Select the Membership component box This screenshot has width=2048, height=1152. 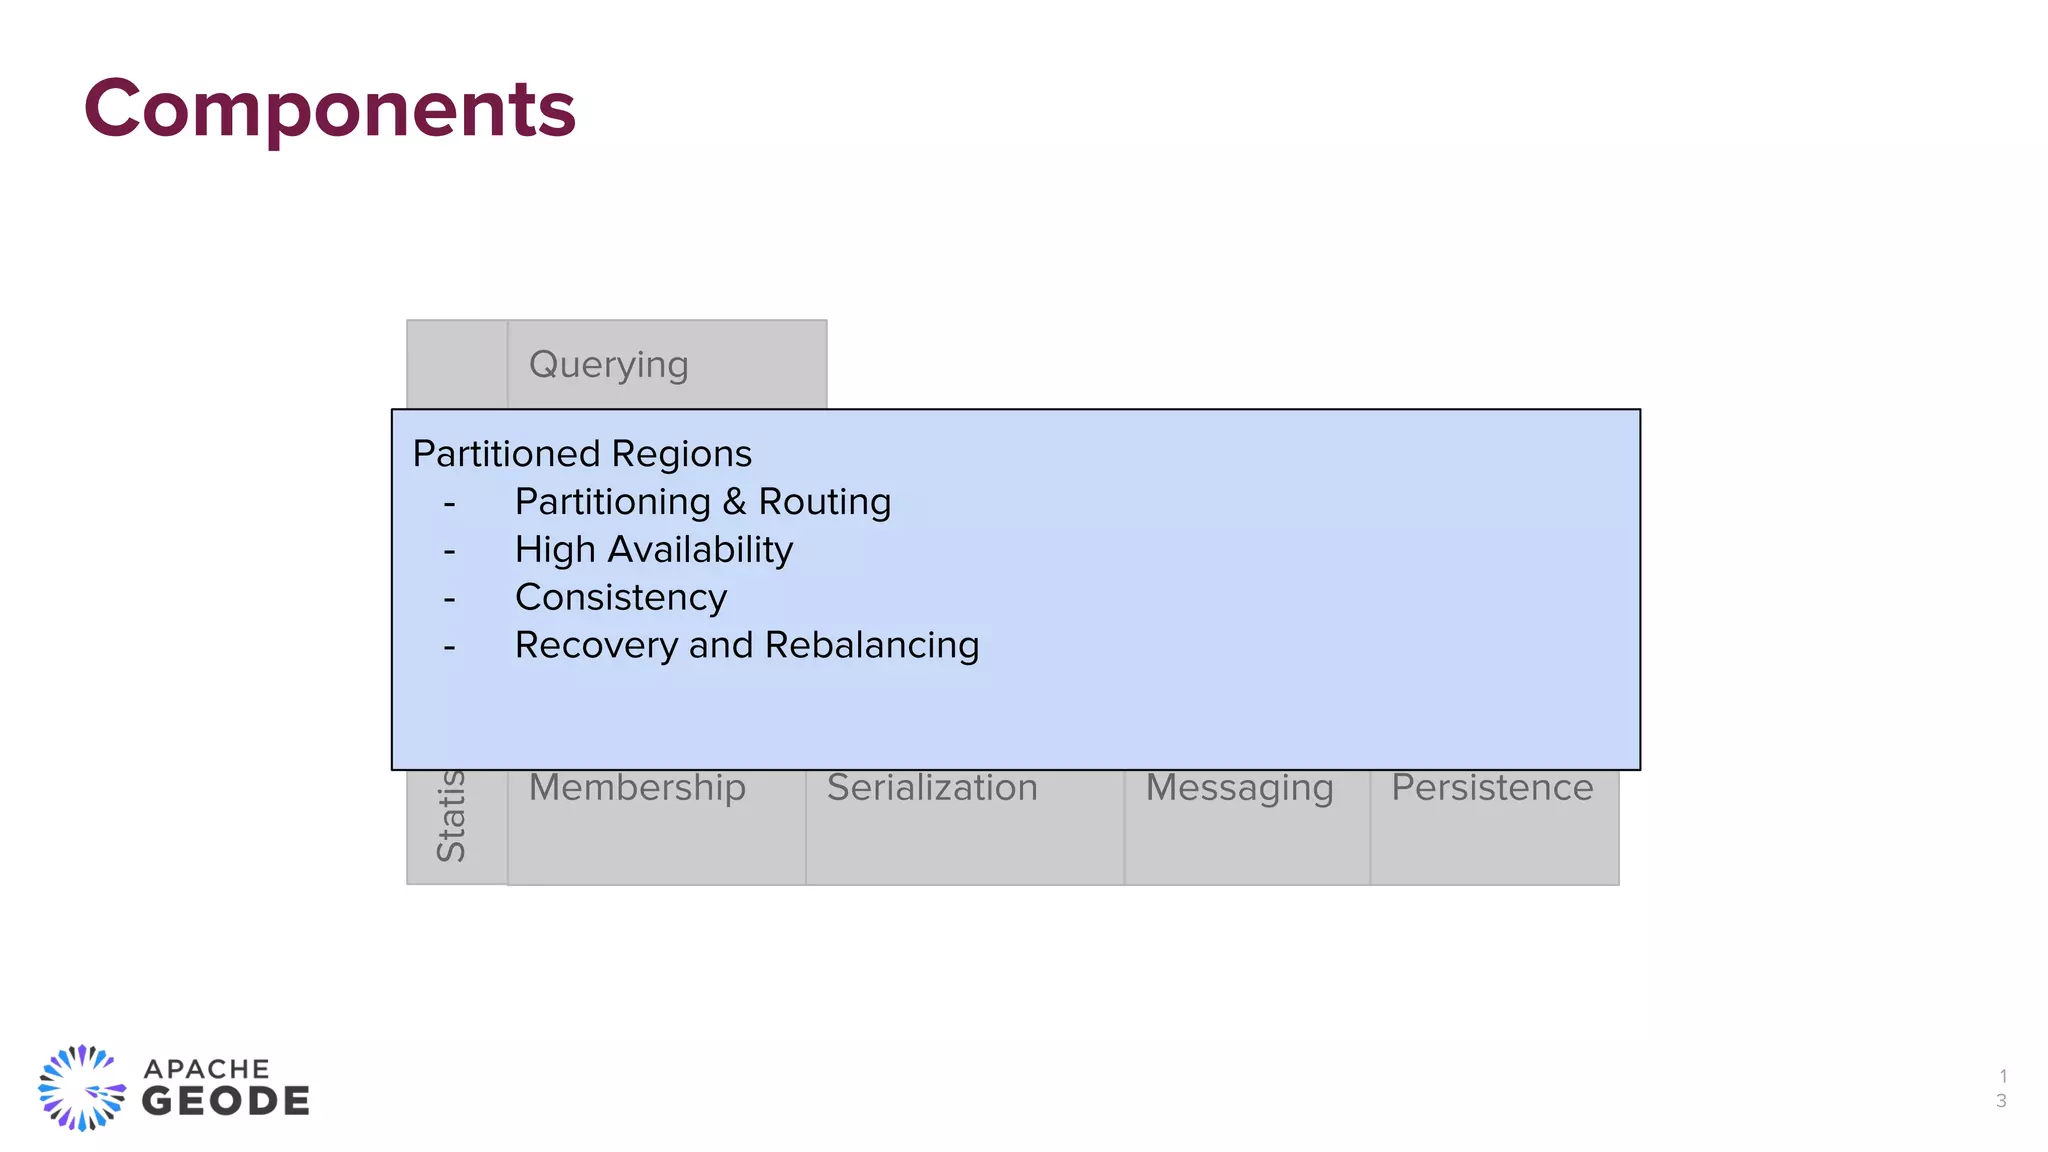tap(656, 828)
